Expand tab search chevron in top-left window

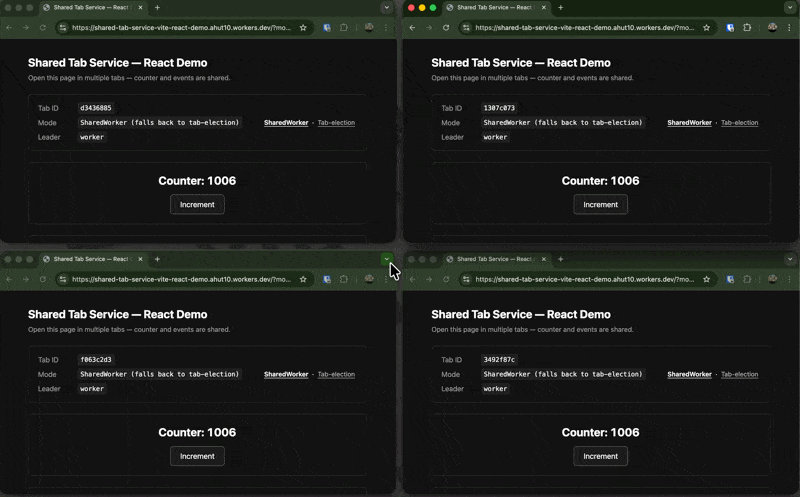(x=387, y=8)
